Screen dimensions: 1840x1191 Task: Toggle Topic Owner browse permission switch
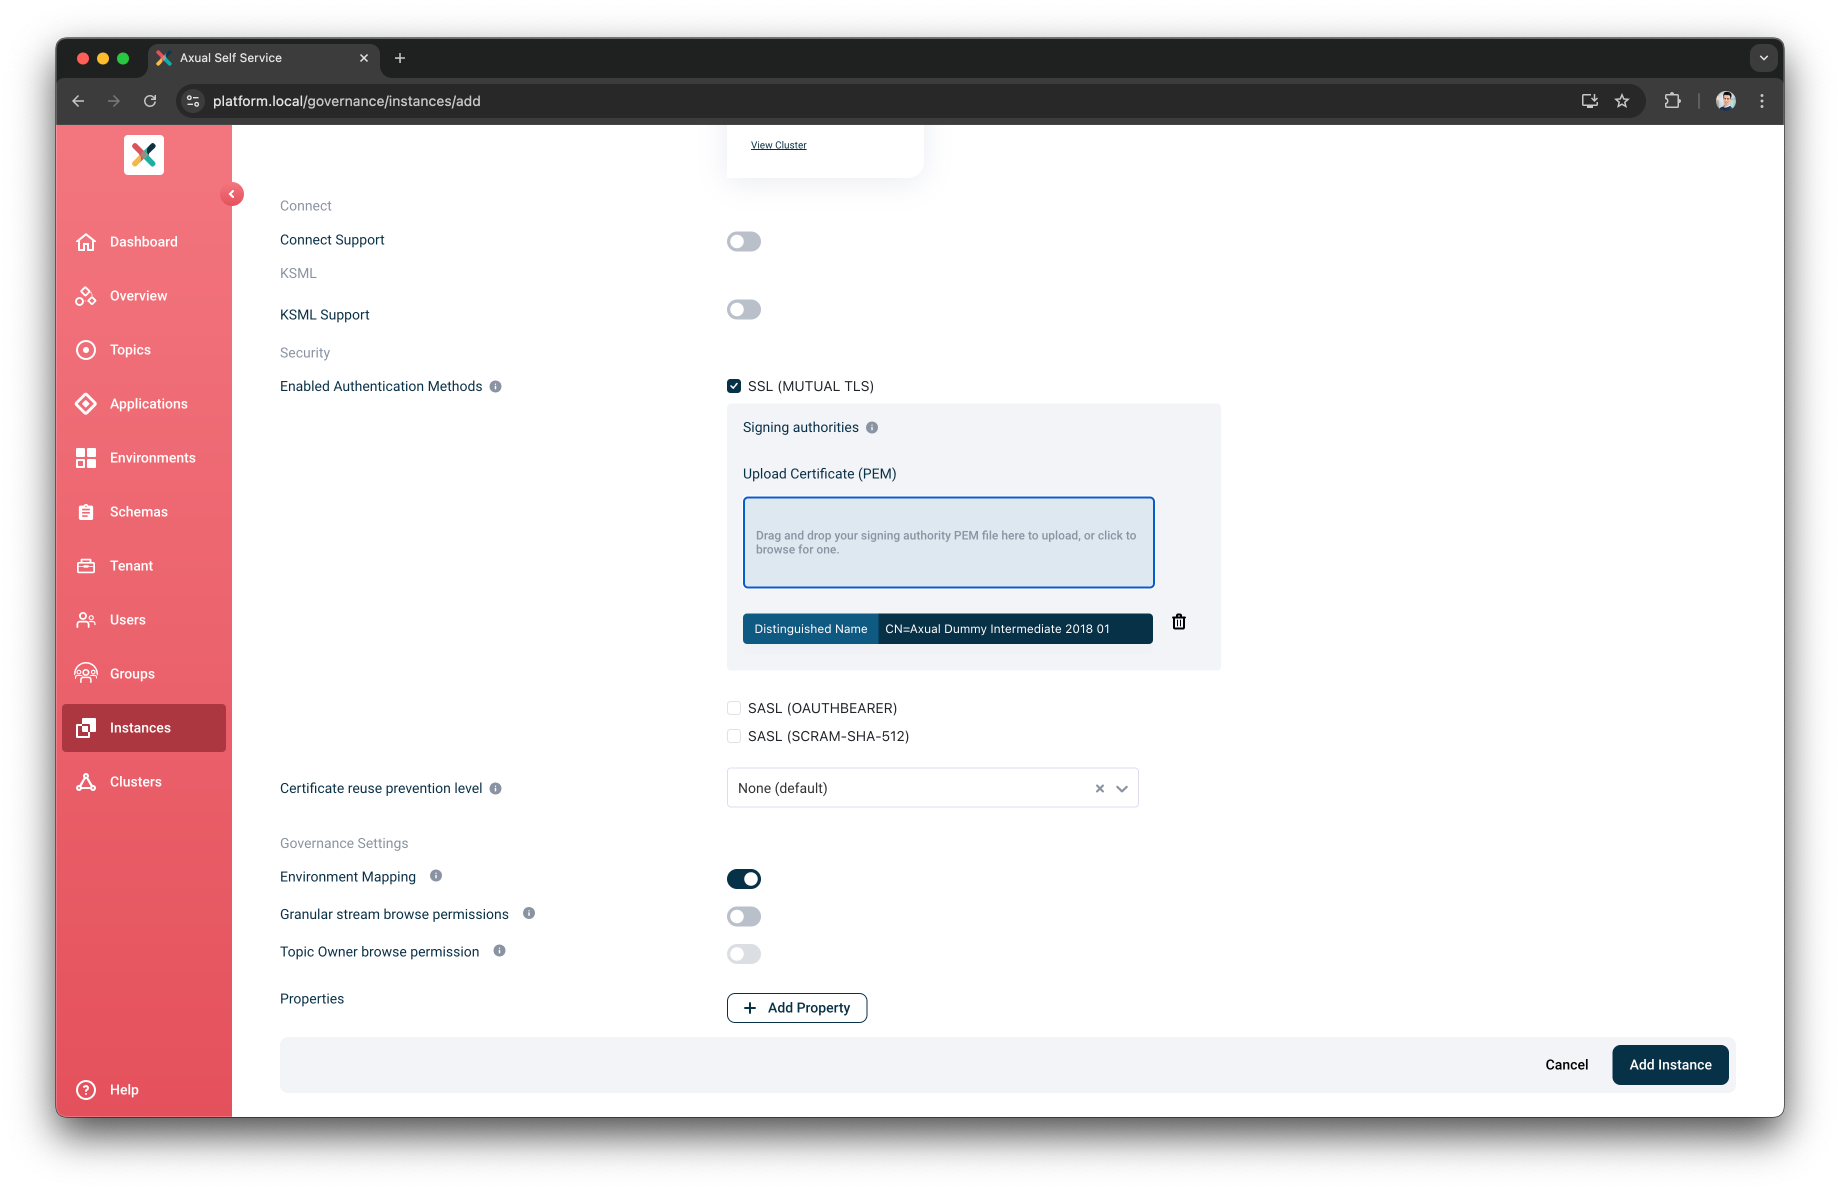744,954
